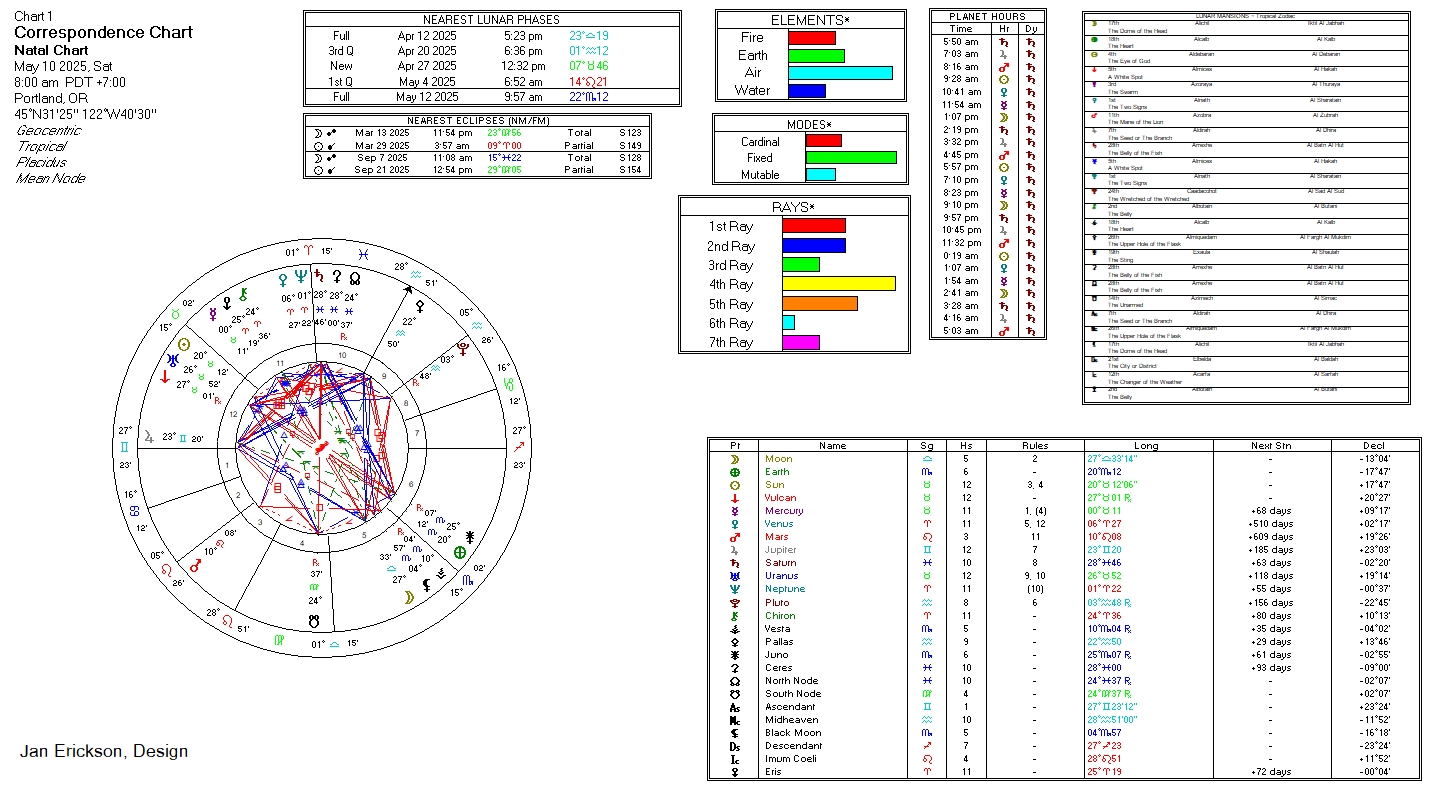Click the Neptune trident glyph in the table
This screenshot has height=789, width=1437.
[735, 589]
